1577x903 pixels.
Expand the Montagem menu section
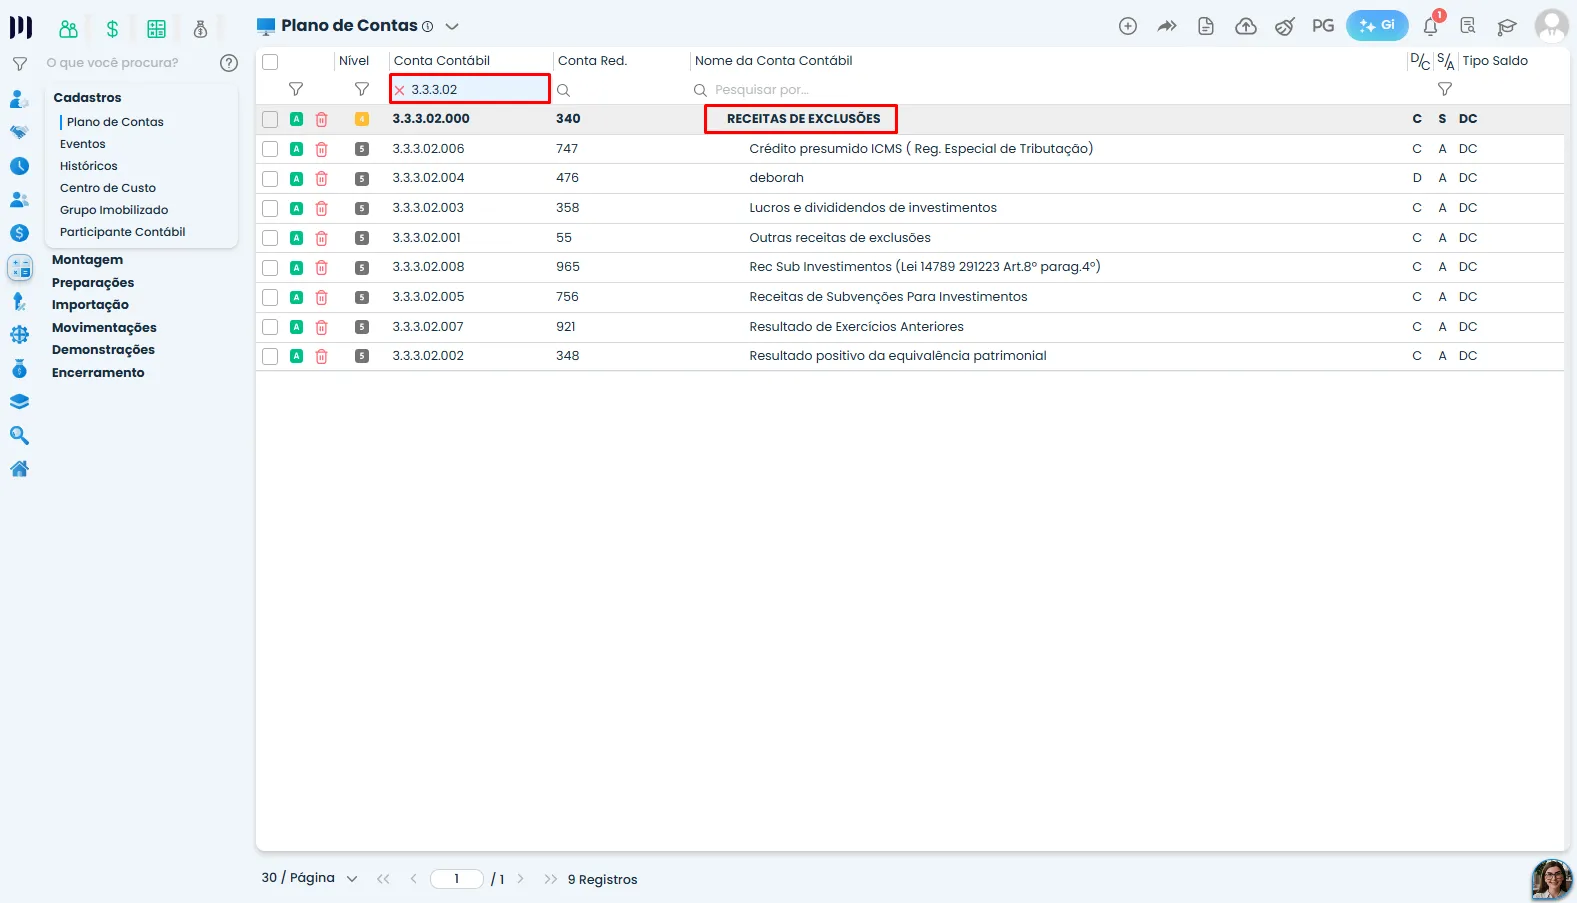pyautogui.click(x=88, y=260)
